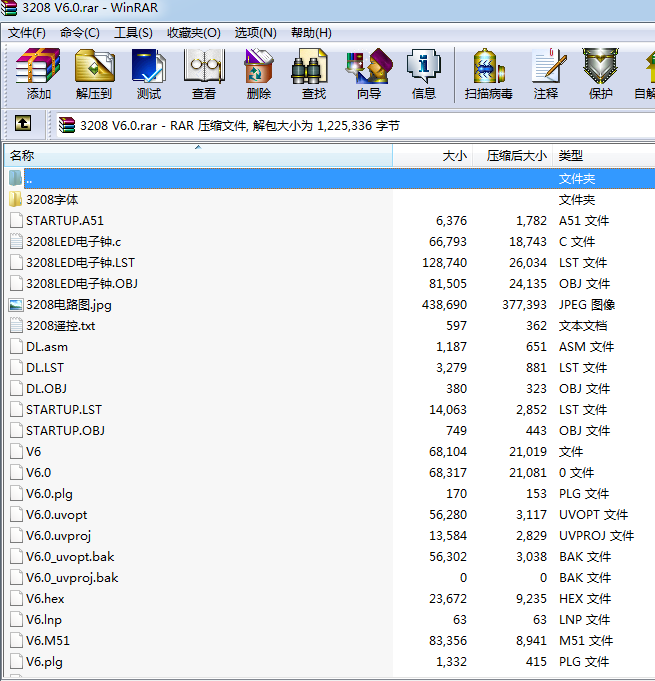Open the Options (选项) menu
The width and height of the screenshot is (655, 681).
point(255,33)
